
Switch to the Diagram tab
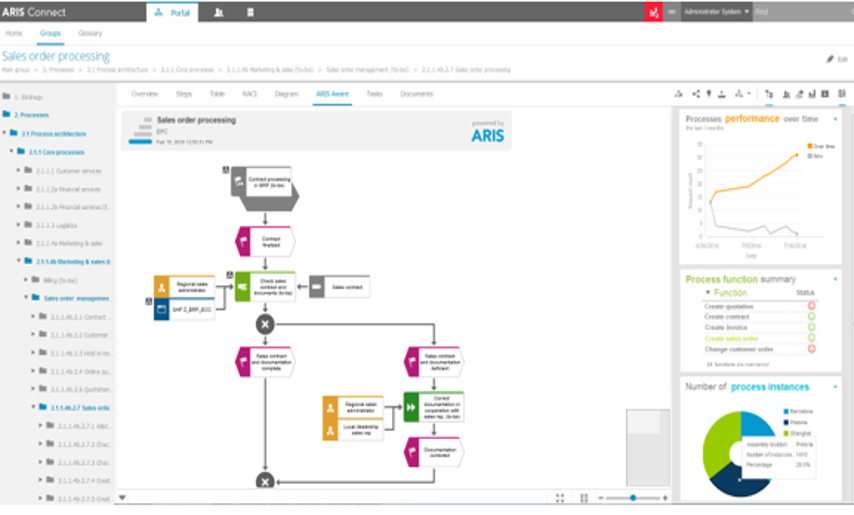click(286, 94)
